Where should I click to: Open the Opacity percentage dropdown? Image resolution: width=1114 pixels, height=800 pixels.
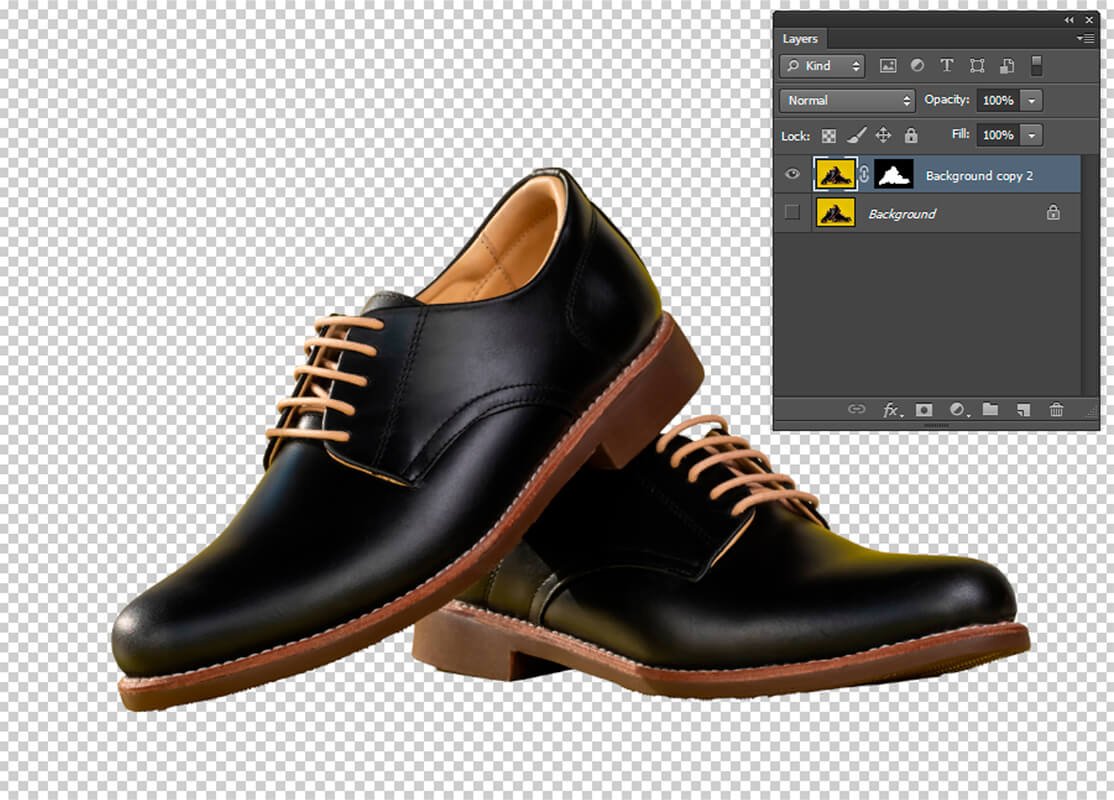click(1030, 100)
